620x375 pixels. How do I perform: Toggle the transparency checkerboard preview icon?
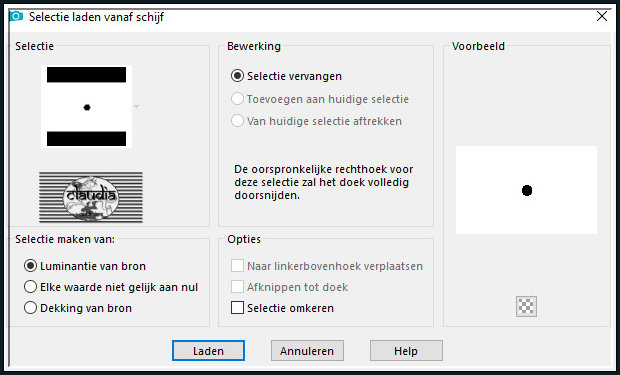click(526, 306)
